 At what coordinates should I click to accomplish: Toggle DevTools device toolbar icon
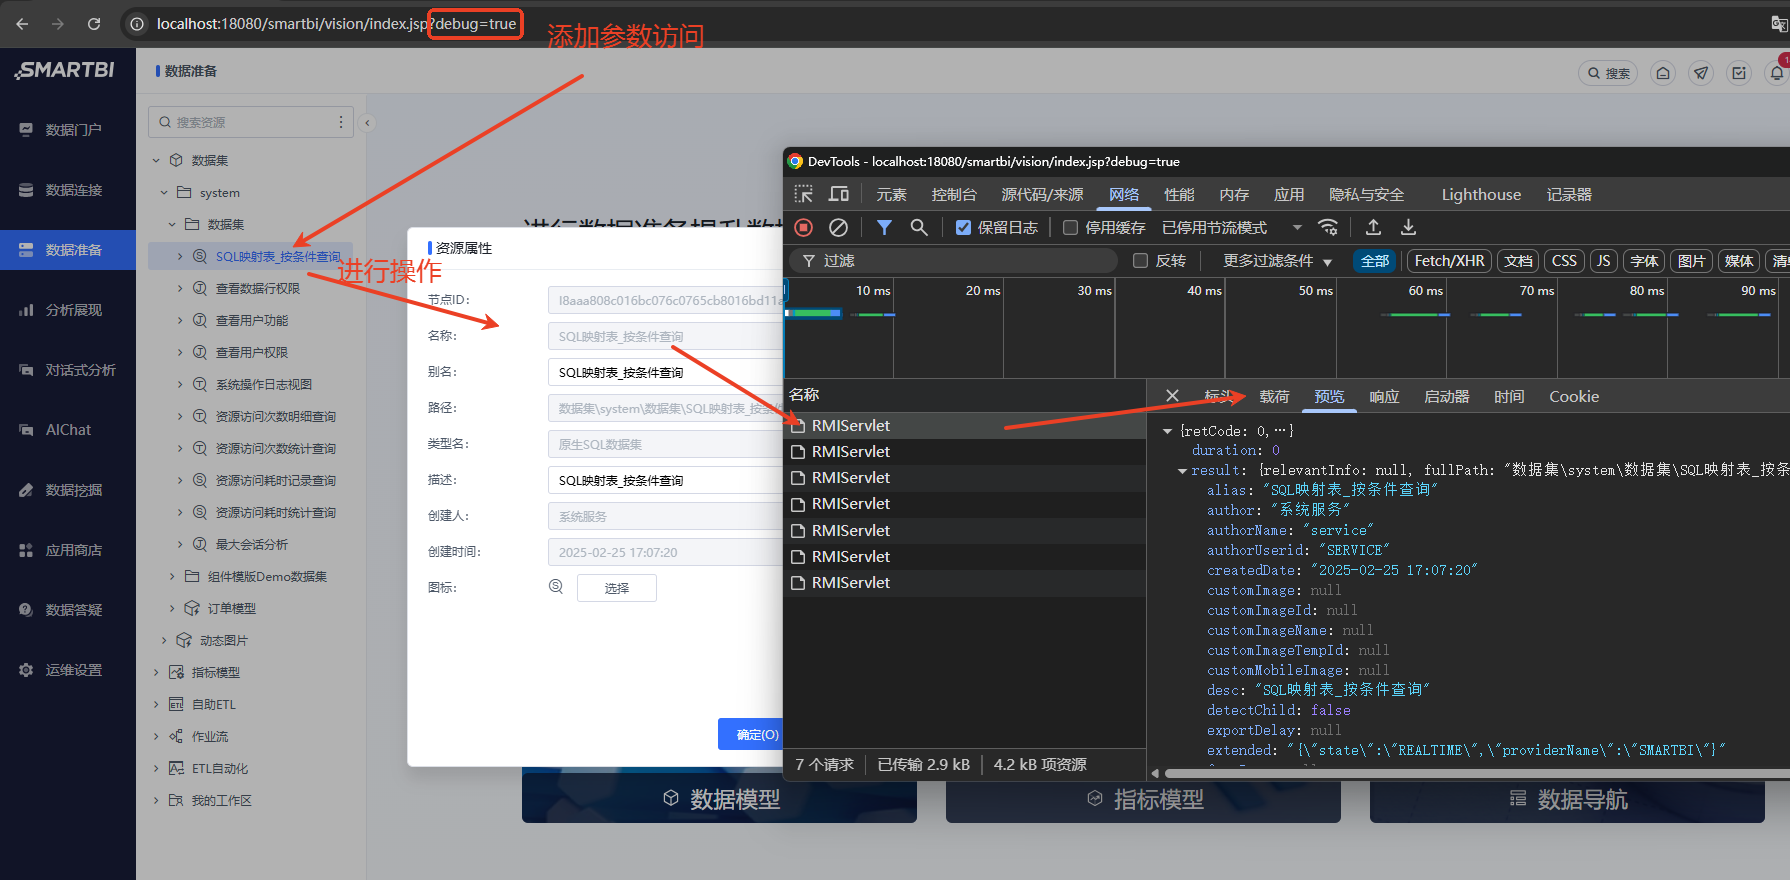[x=839, y=194]
